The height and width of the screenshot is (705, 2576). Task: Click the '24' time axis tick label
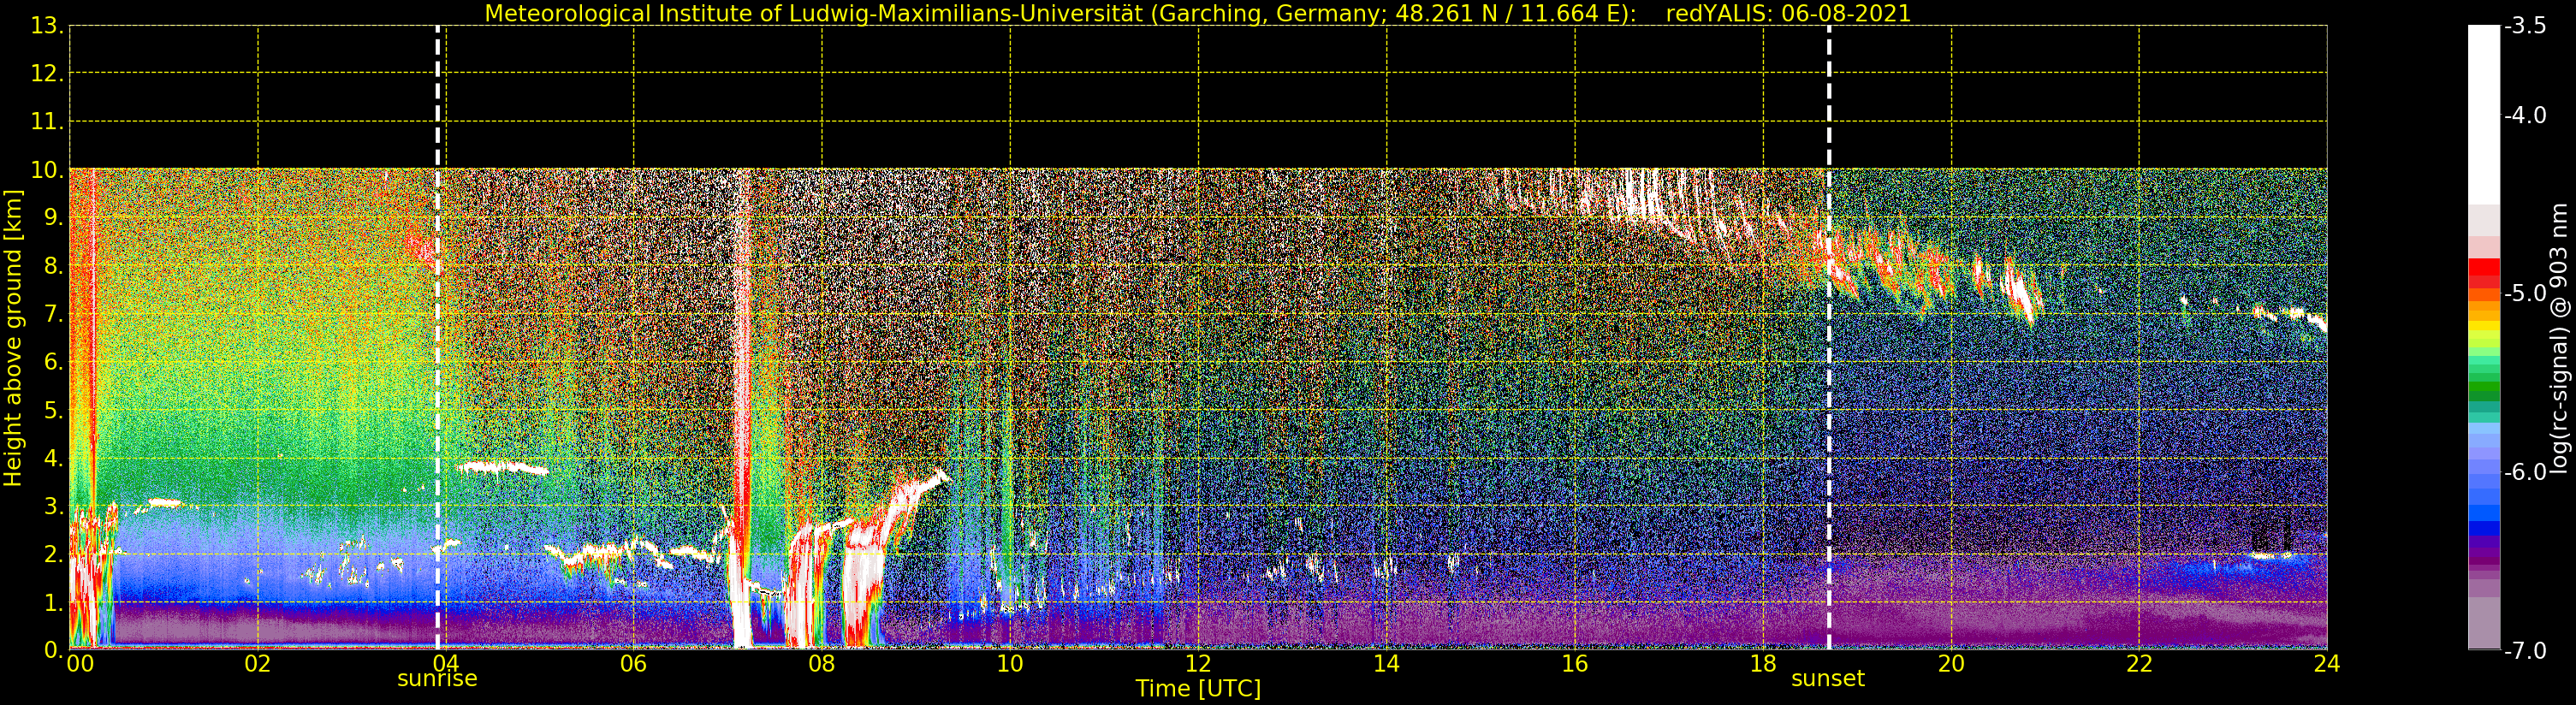click(2327, 664)
